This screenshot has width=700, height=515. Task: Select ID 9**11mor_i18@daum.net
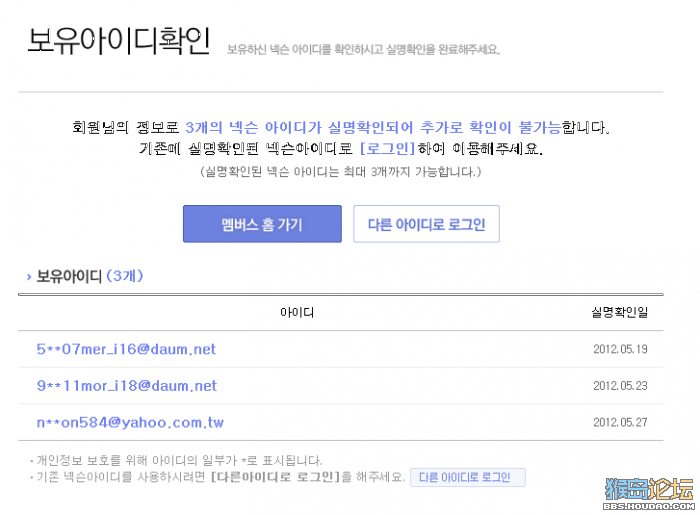tap(126, 386)
